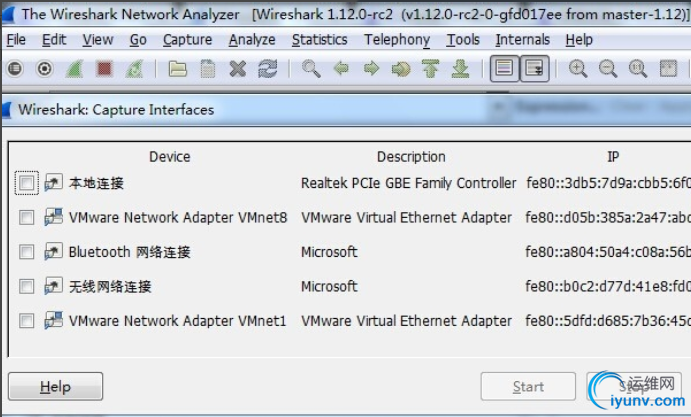This screenshot has width=691, height=417.
Task: Check the VMware Network Adapter VMnet8 checkbox
Action: 27,218
